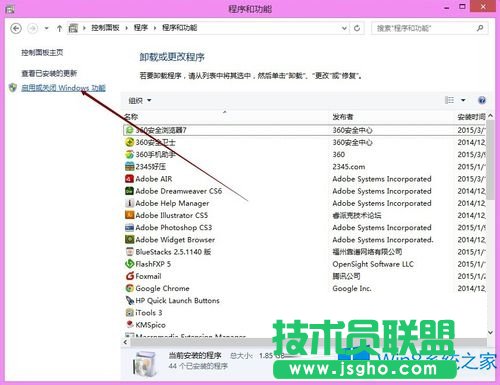Open the 组织 dropdown menu
500x385 pixels.
coord(140,100)
